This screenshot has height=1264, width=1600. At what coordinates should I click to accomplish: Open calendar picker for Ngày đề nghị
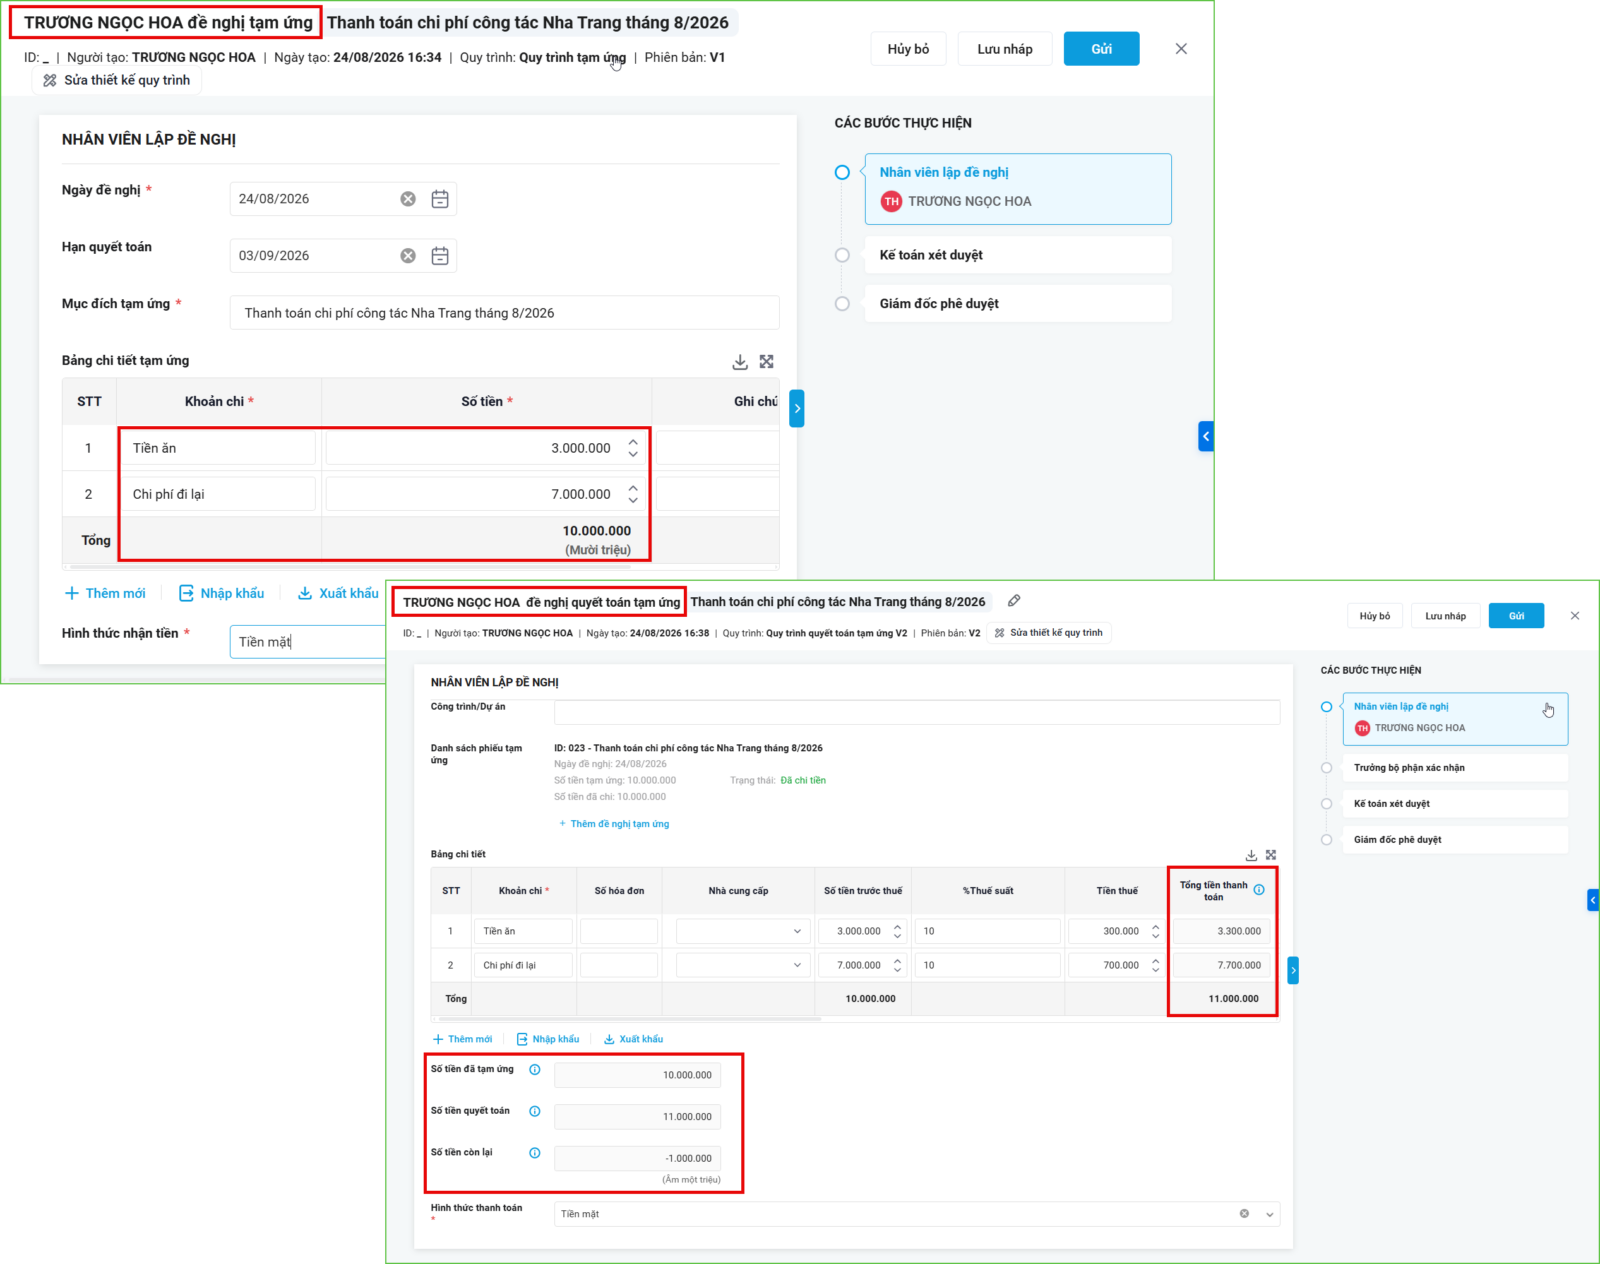(x=440, y=199)
